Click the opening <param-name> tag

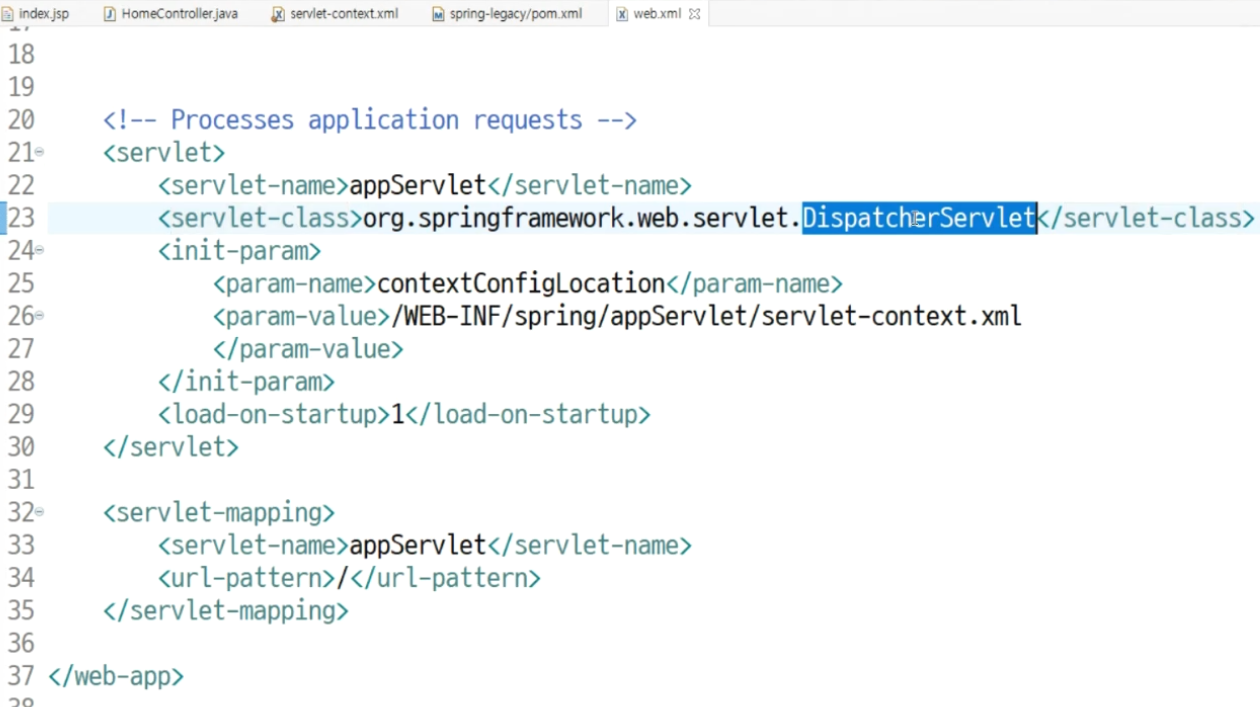(x=294, y=283)
